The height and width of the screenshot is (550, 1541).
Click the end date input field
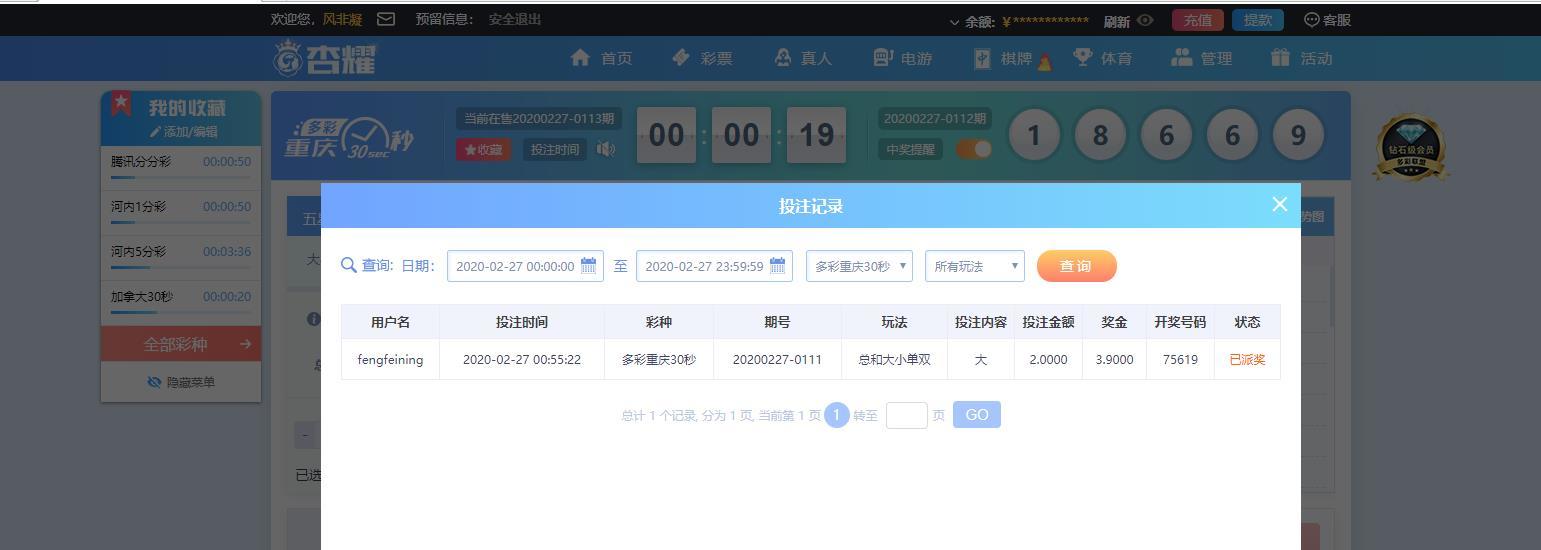coord(714,266)
